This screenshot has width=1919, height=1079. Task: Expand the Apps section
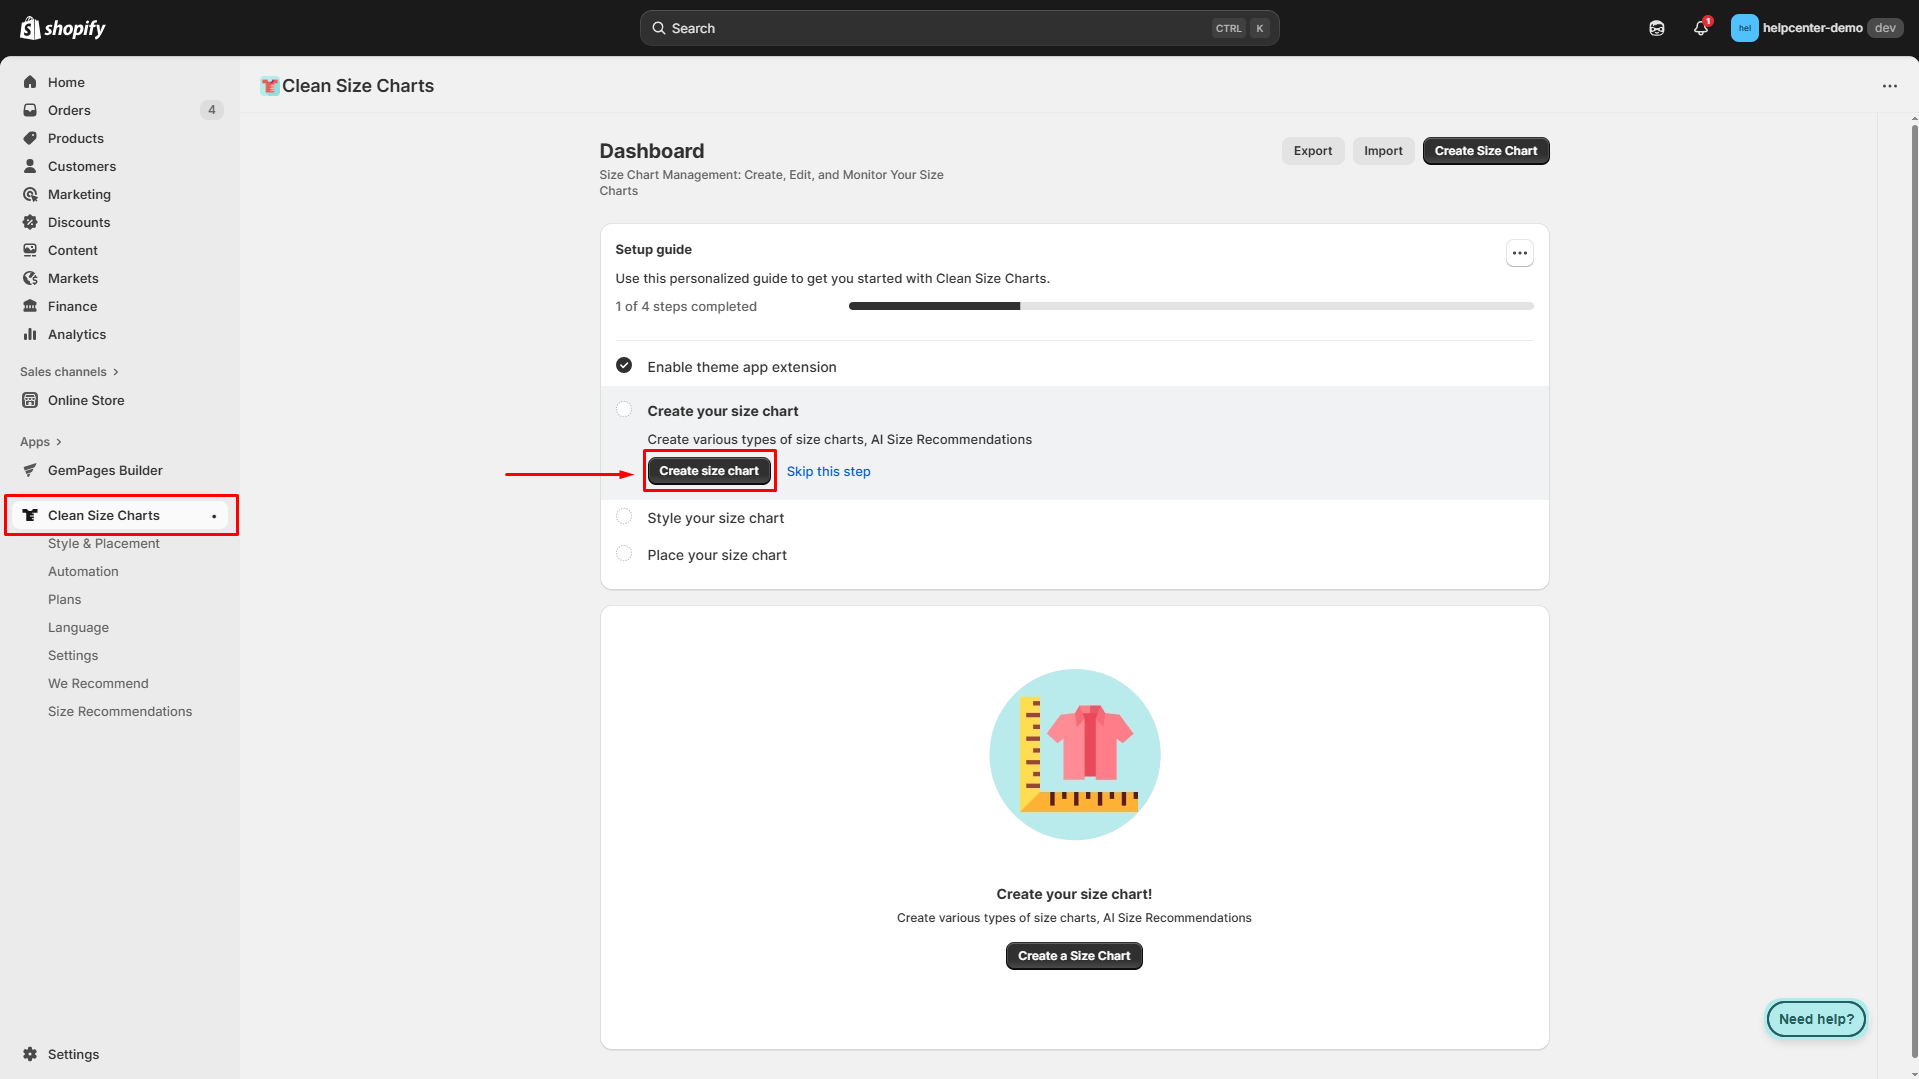(x=41, y=442)
